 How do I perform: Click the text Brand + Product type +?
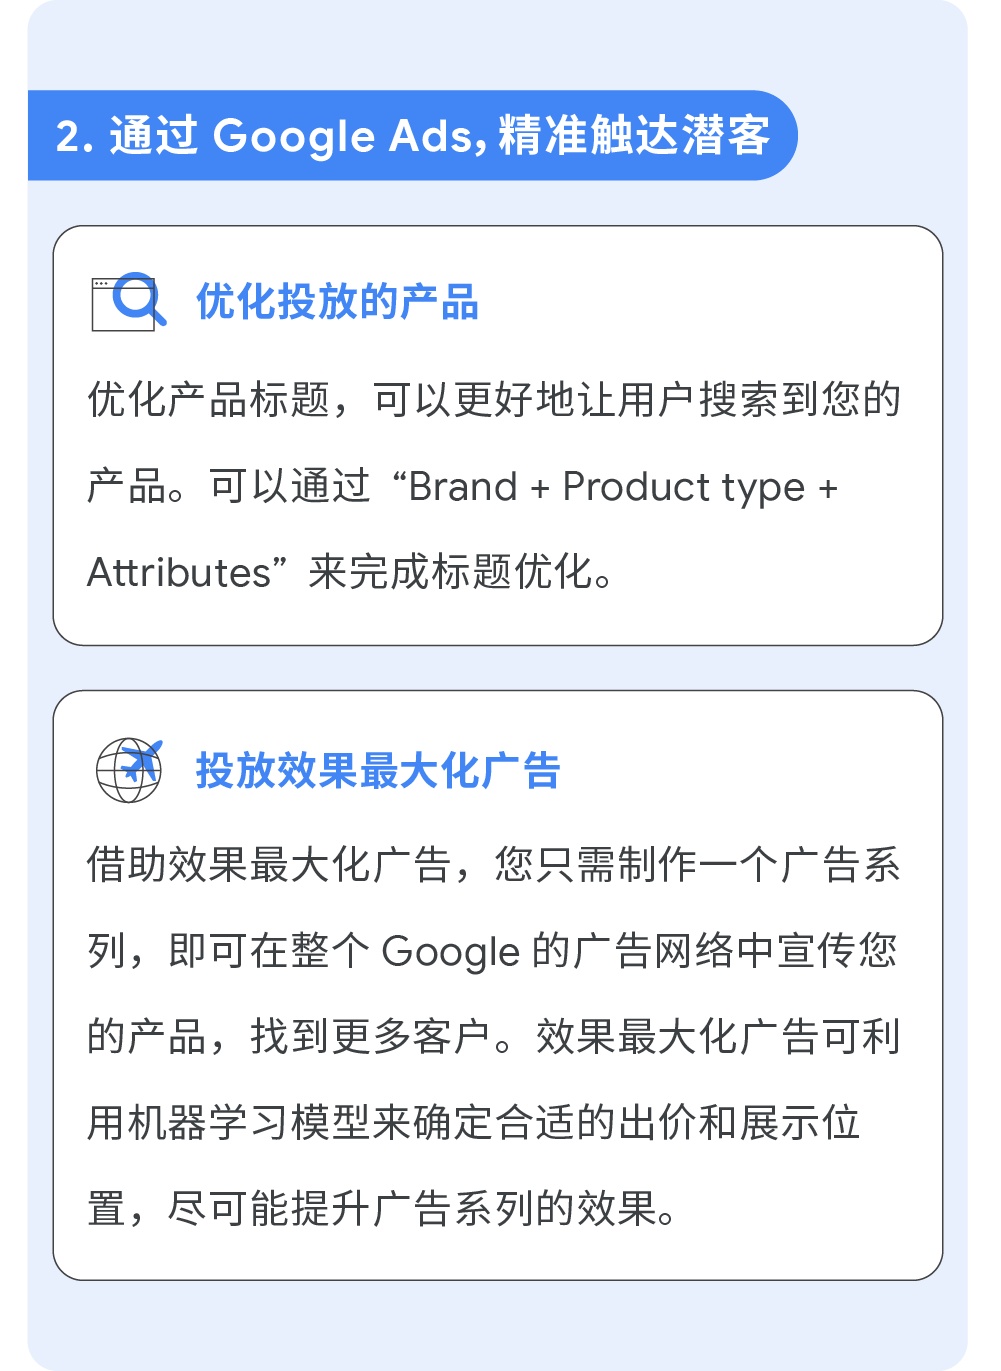[623, 487]
